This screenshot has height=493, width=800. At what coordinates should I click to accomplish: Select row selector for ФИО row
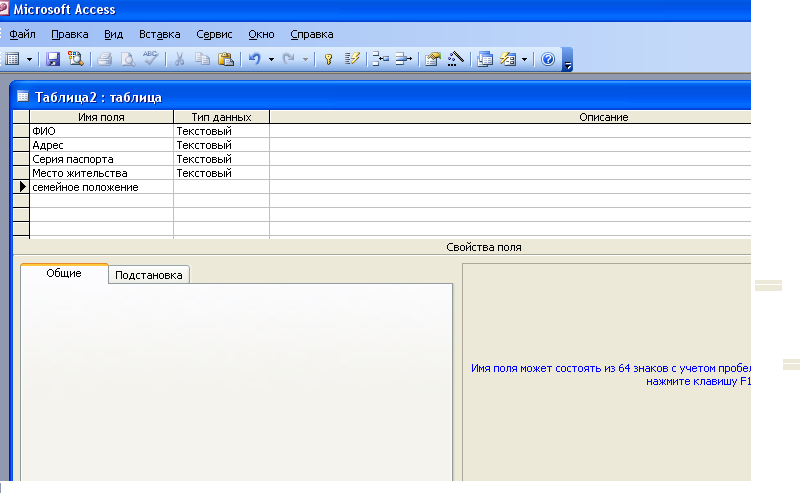tap(21, 131)
